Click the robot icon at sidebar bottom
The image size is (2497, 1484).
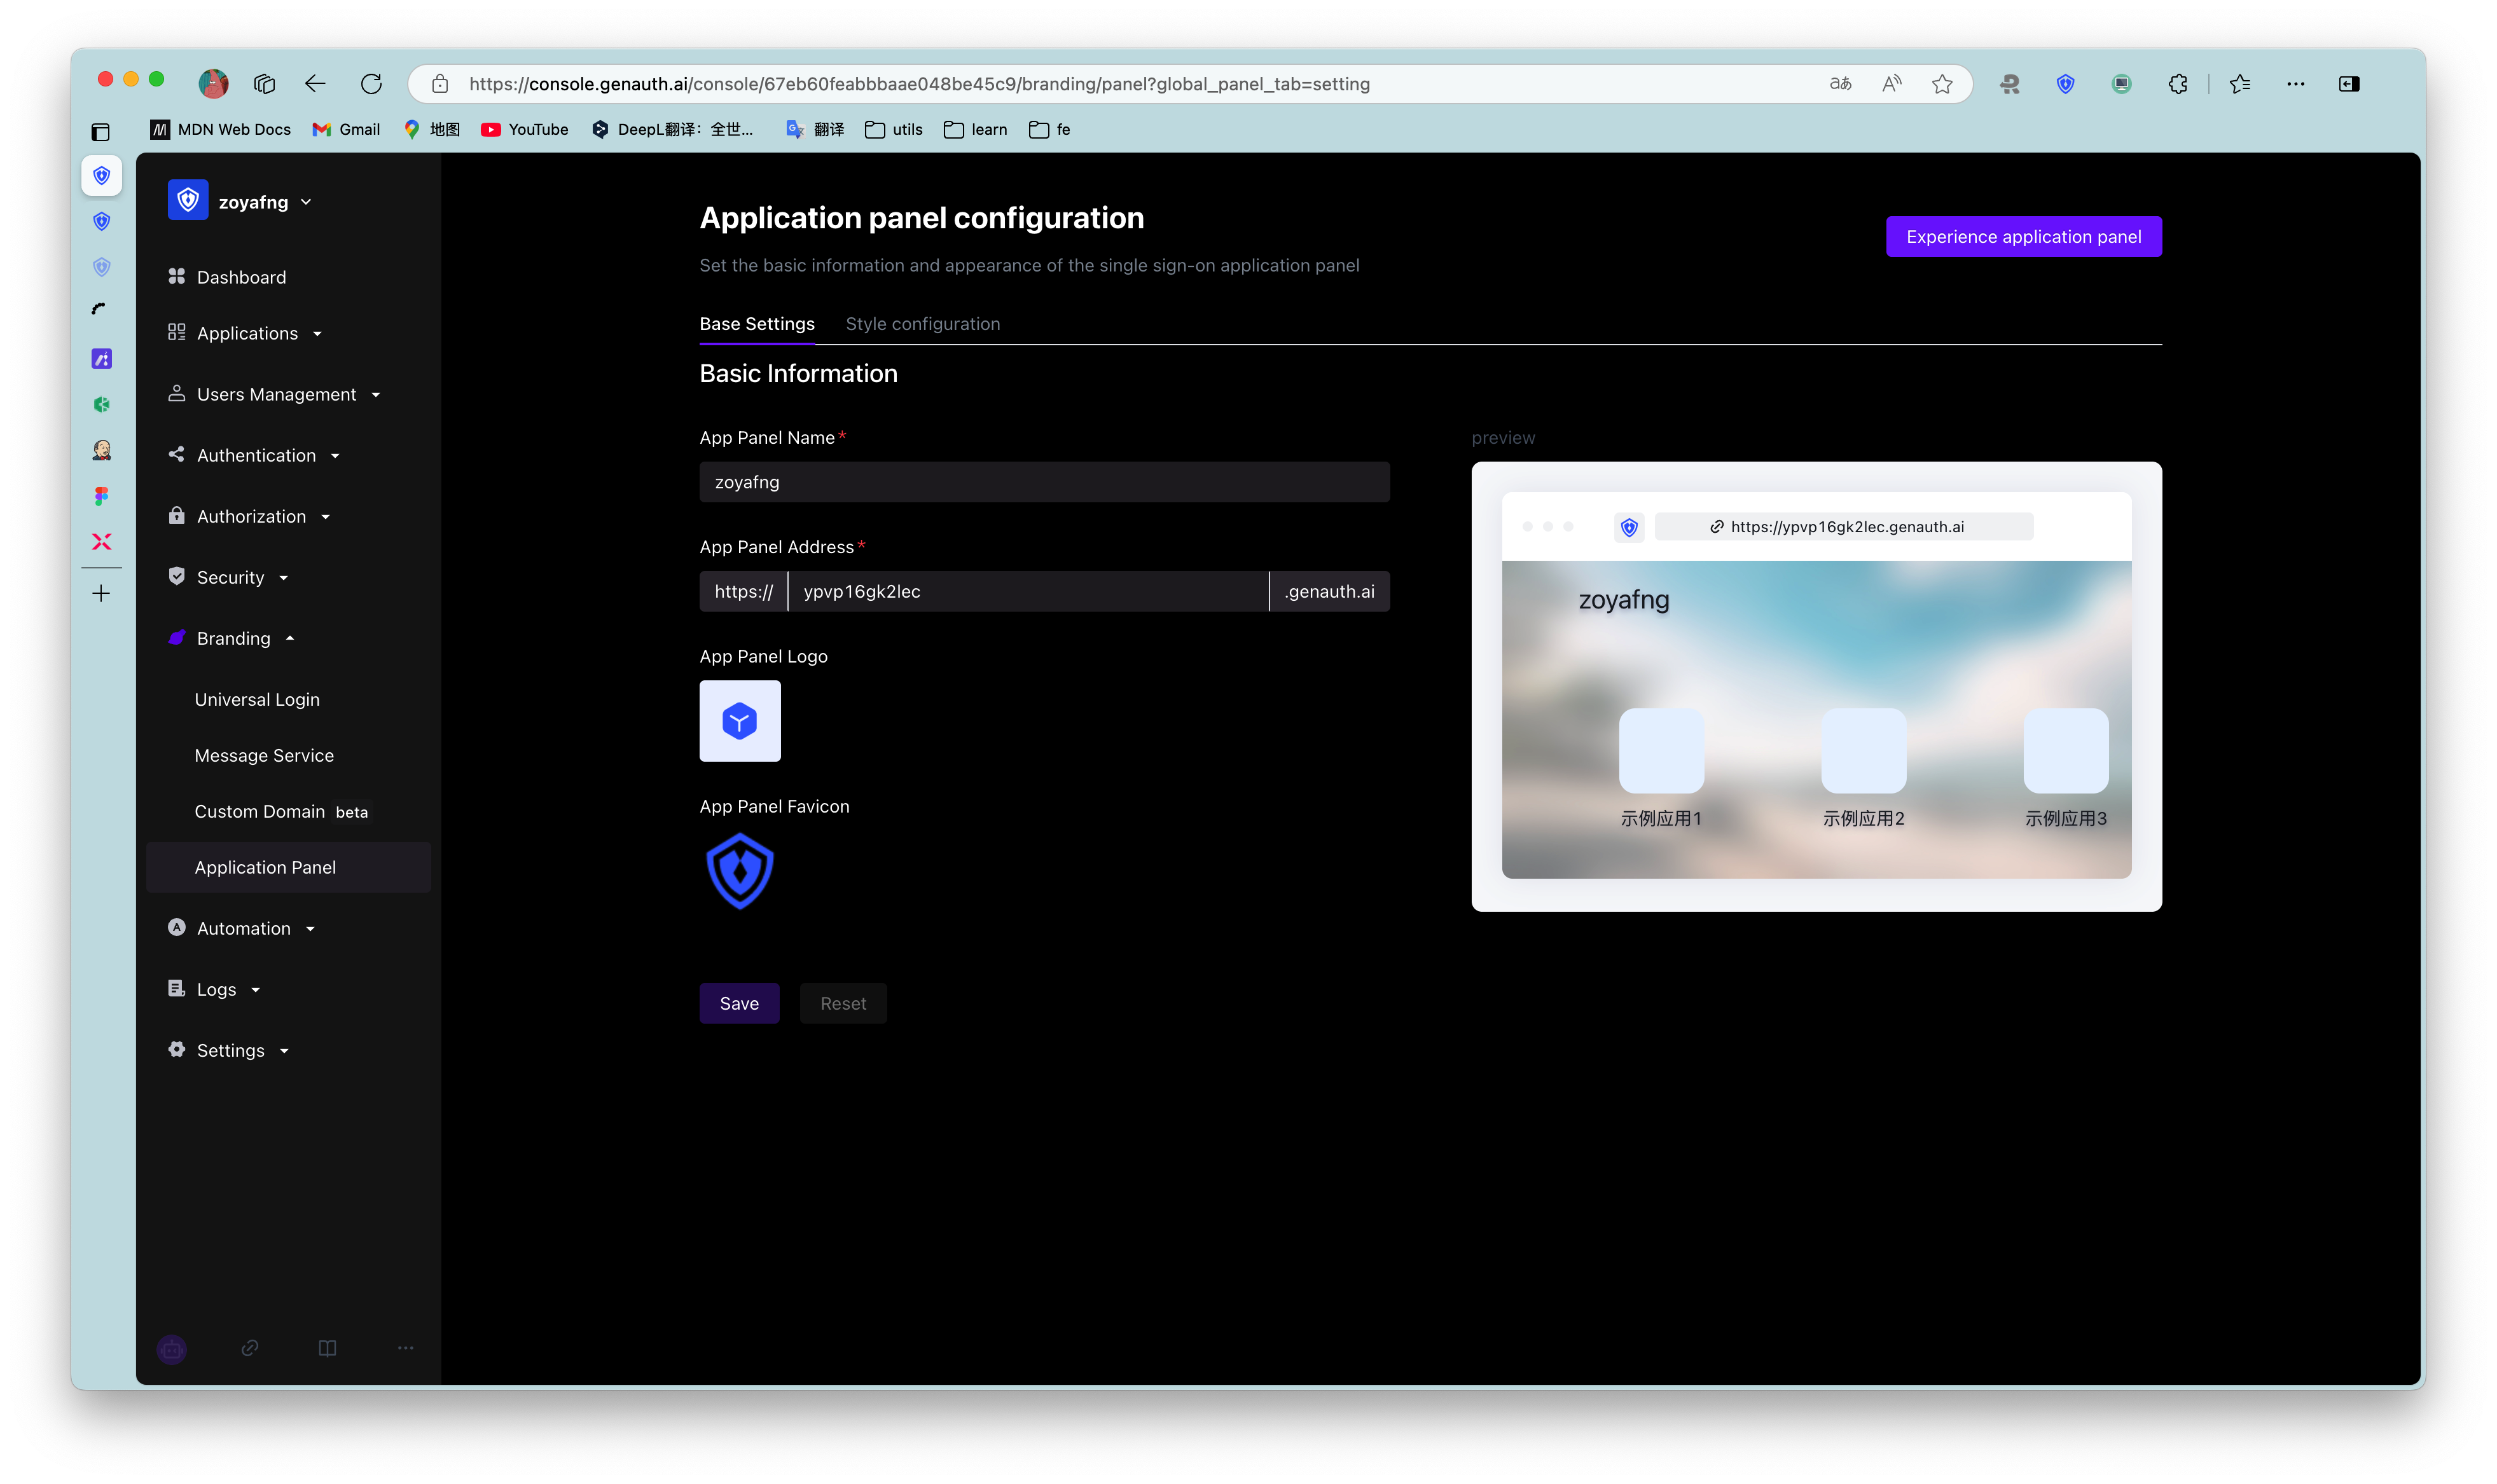click(172, 1349)
